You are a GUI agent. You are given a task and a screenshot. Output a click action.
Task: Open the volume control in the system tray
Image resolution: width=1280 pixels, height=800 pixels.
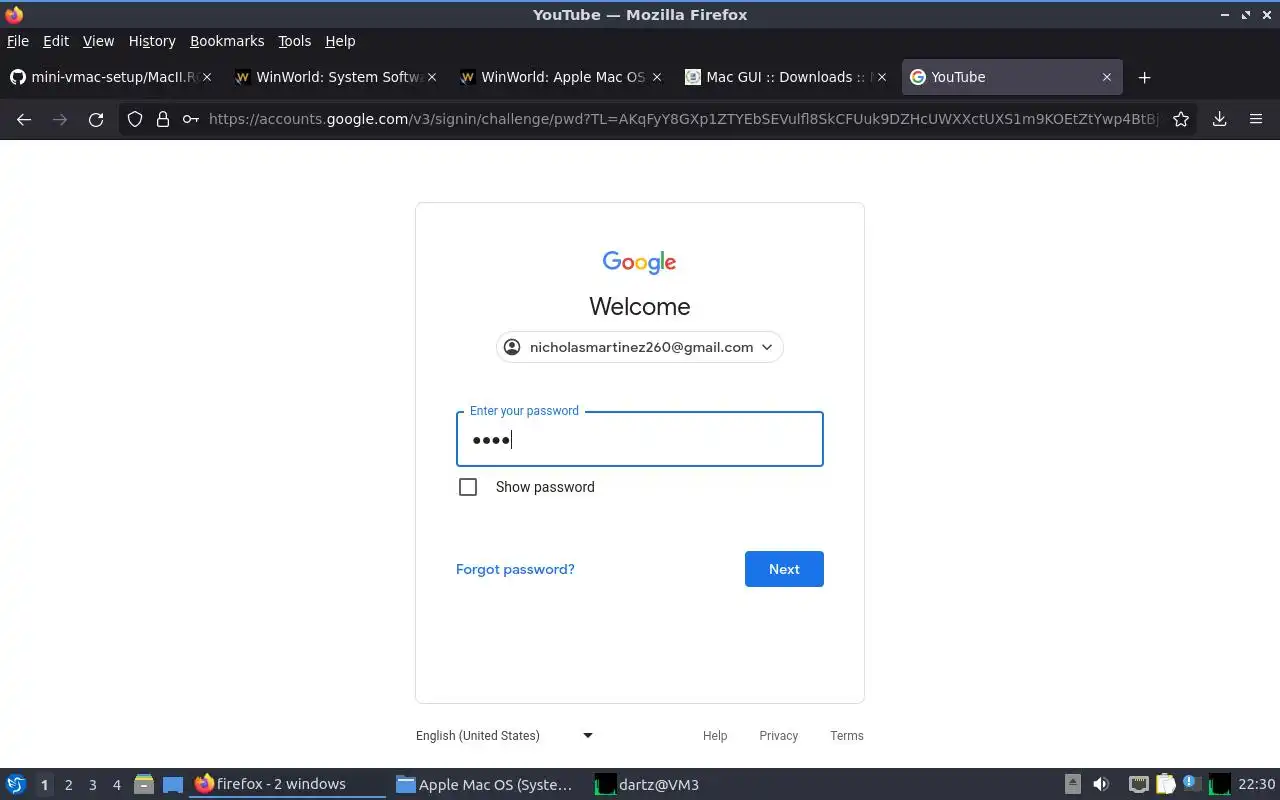pos(1101,784)
